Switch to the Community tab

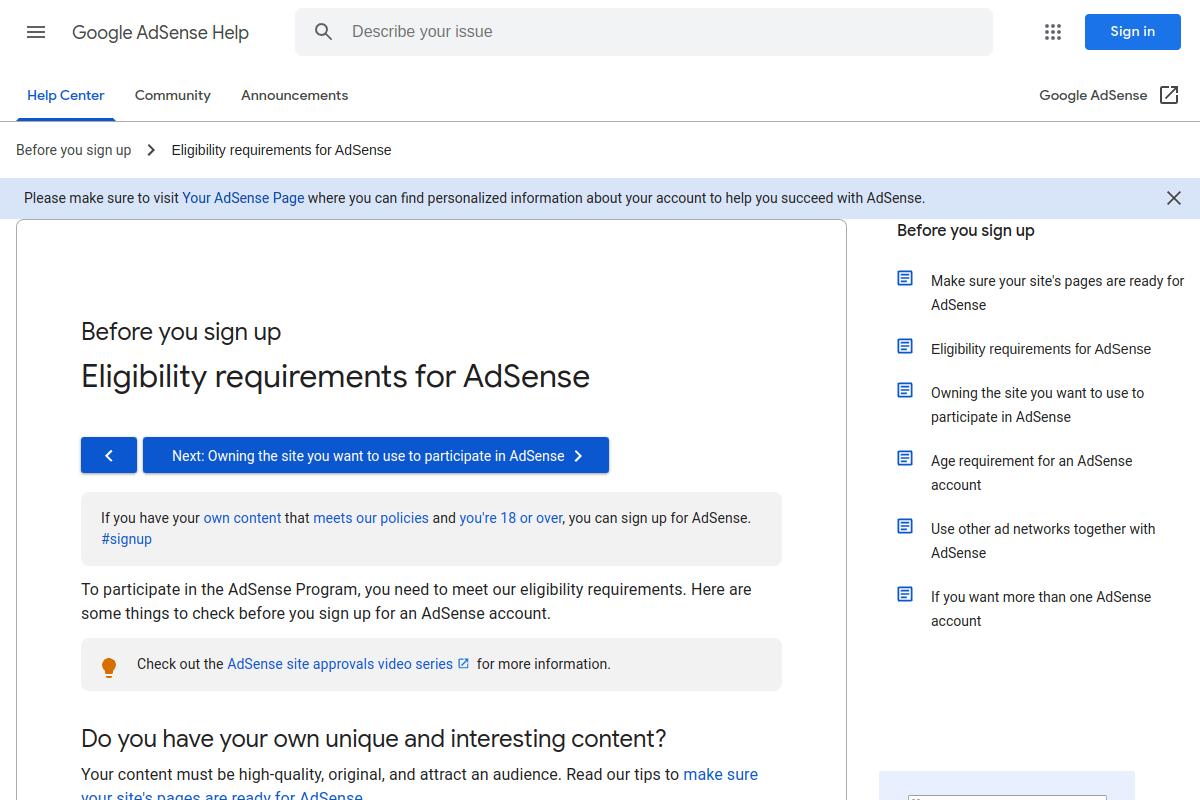pos(172,95)
